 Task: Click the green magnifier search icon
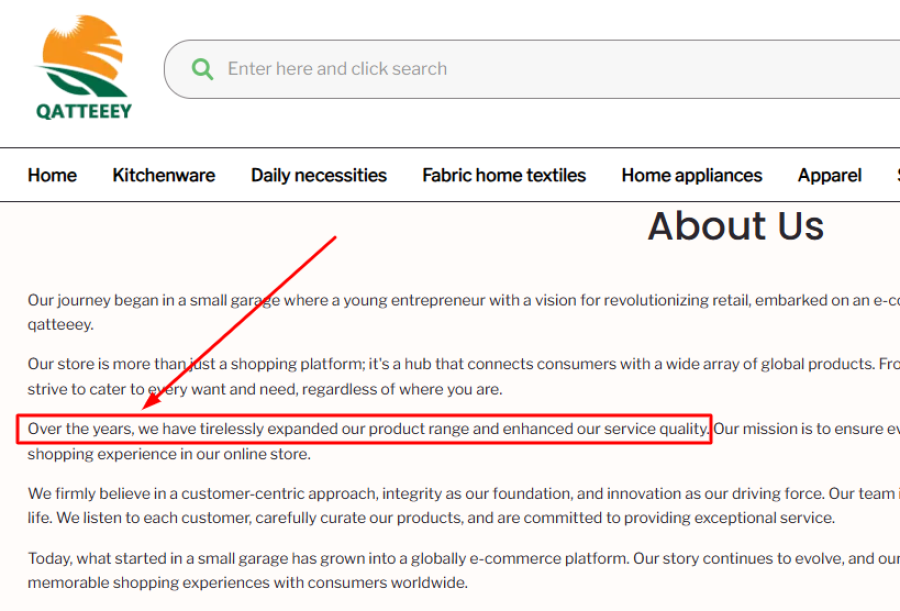[203, 69]
